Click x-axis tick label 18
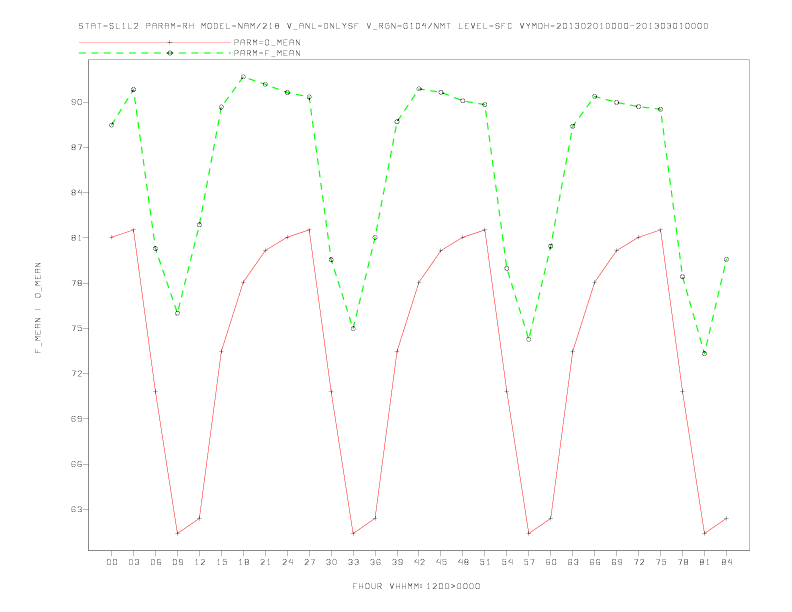 click(243, 562)
